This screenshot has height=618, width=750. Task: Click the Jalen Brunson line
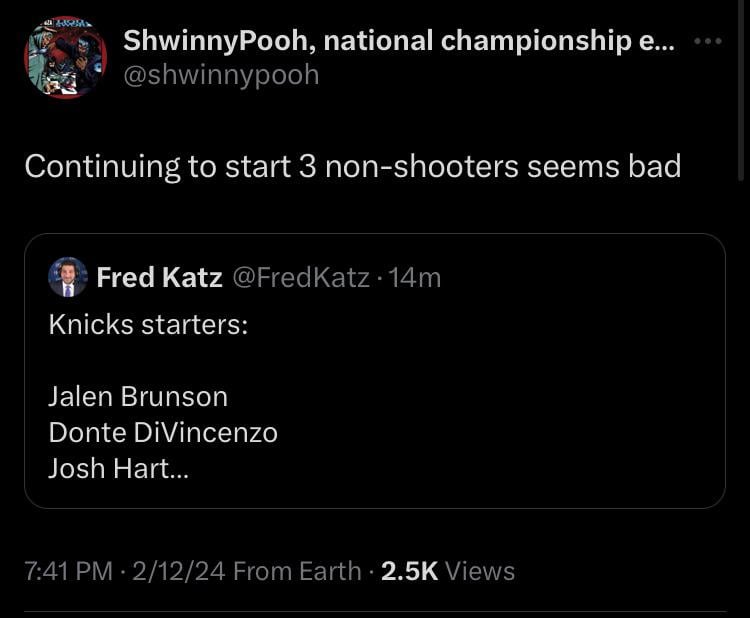[138, 396]
